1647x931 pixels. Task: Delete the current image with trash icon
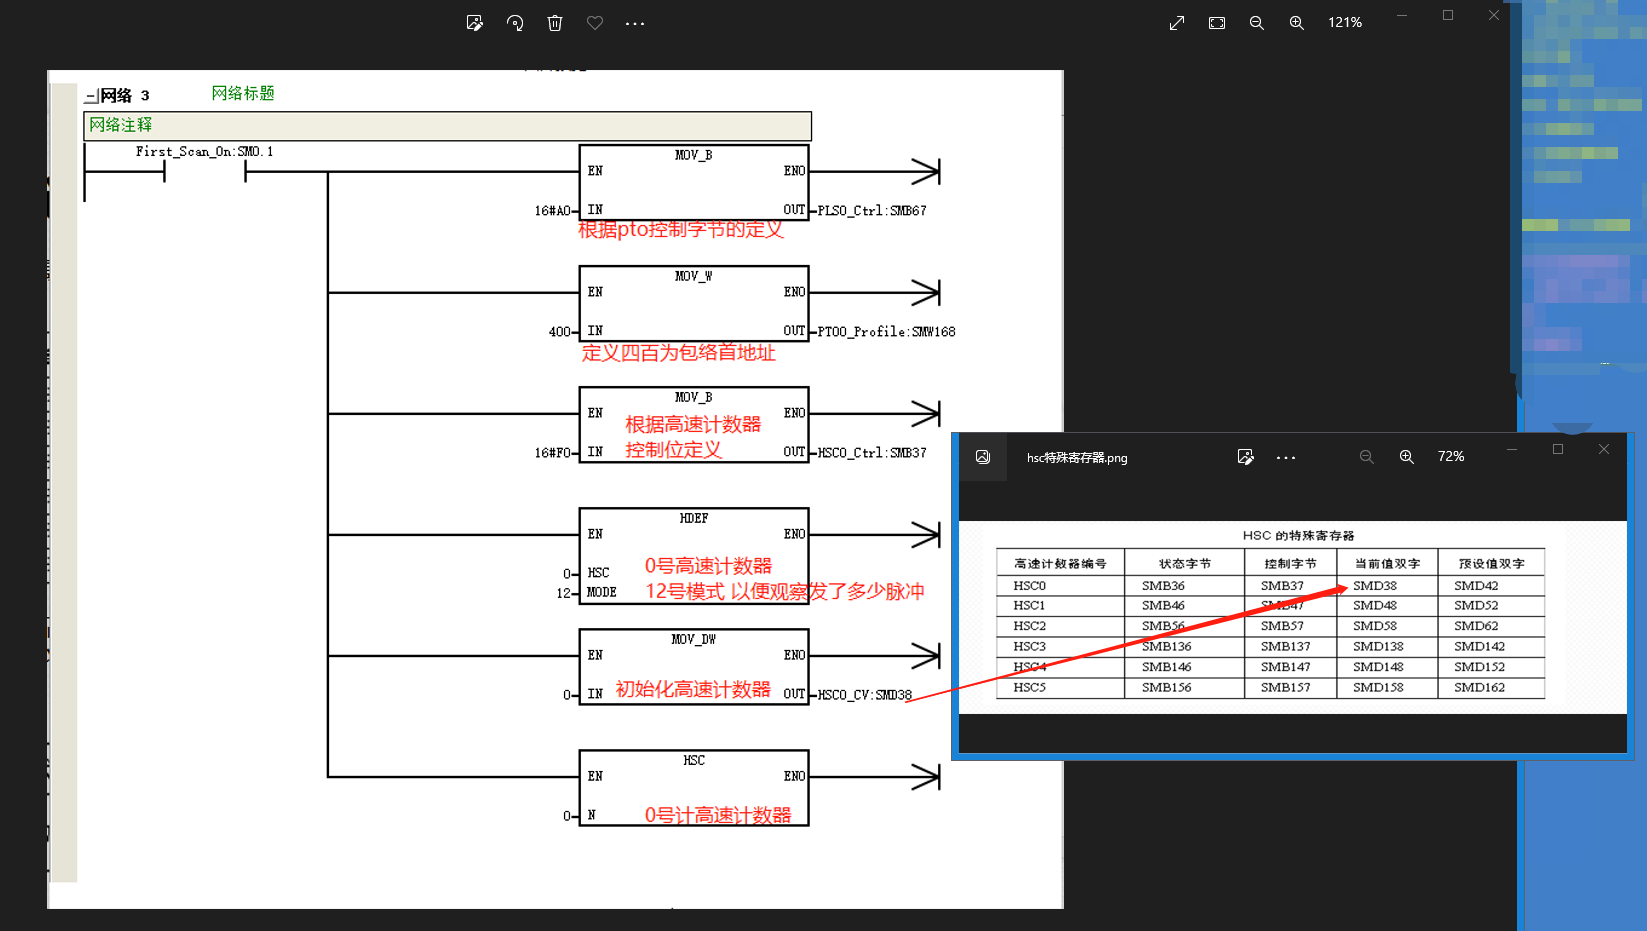[x=555, y=23]
